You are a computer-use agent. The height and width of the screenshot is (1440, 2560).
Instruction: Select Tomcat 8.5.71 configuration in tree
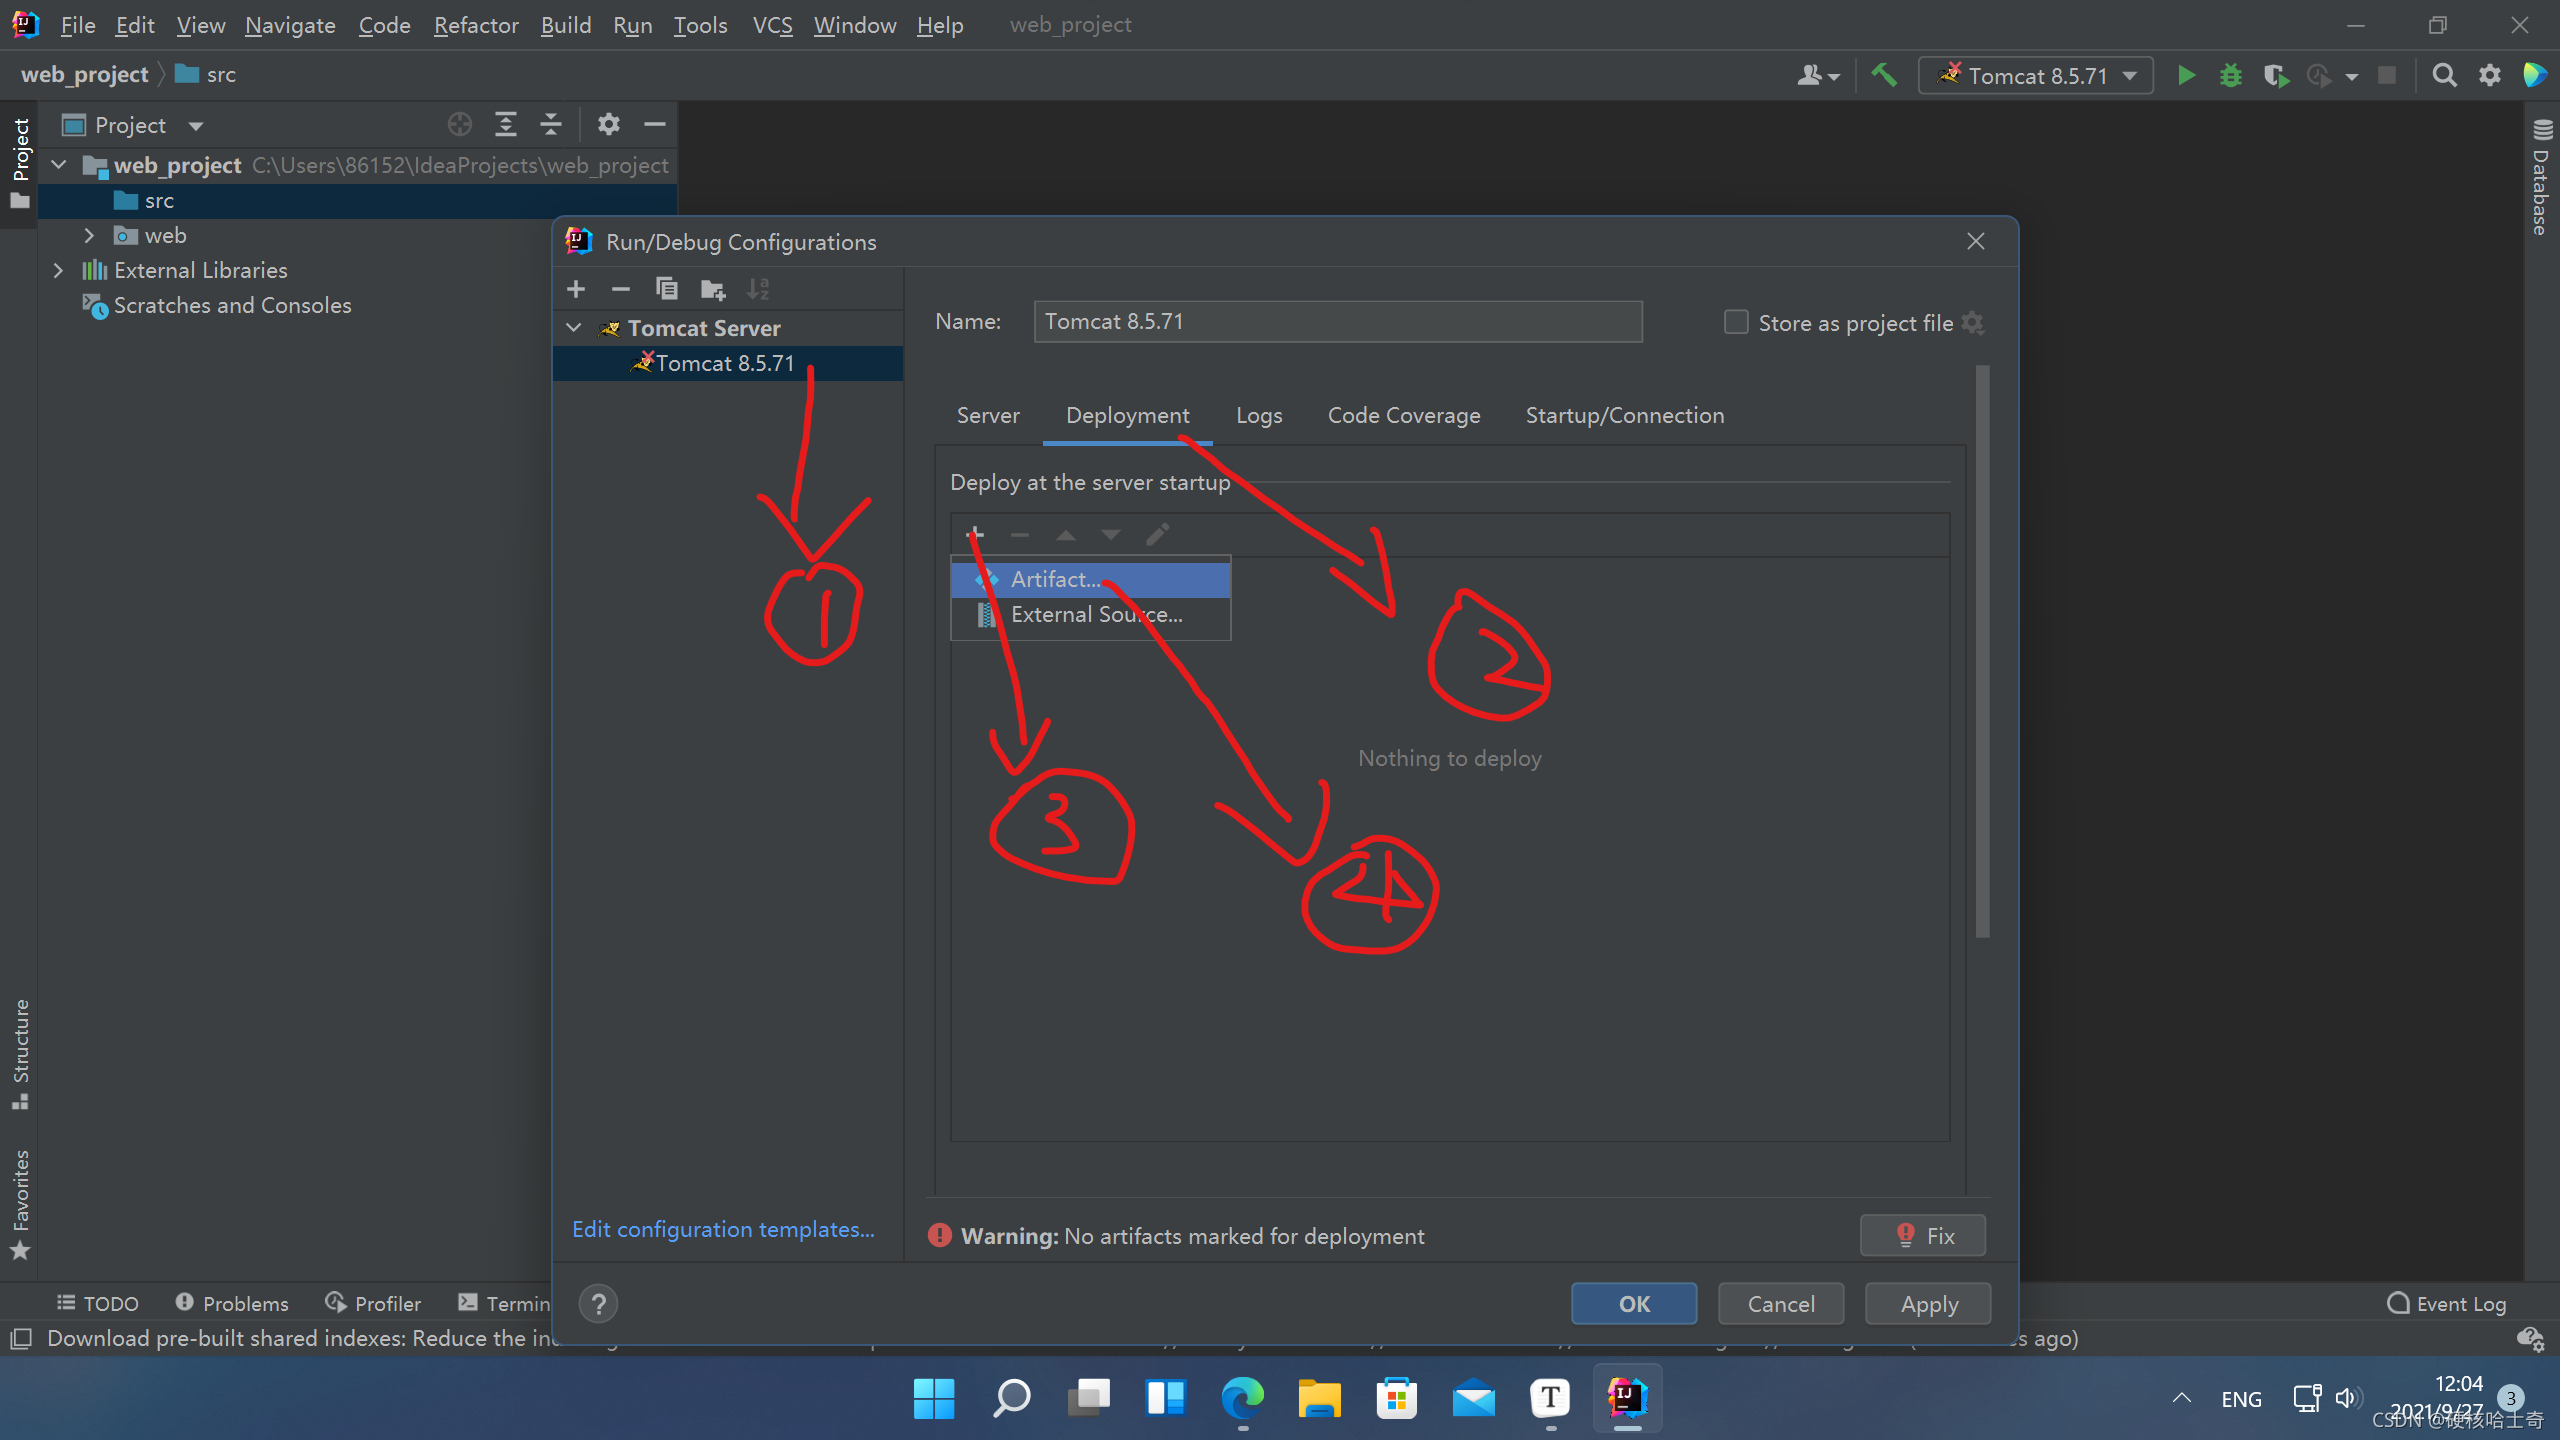[x=727, y=363]
